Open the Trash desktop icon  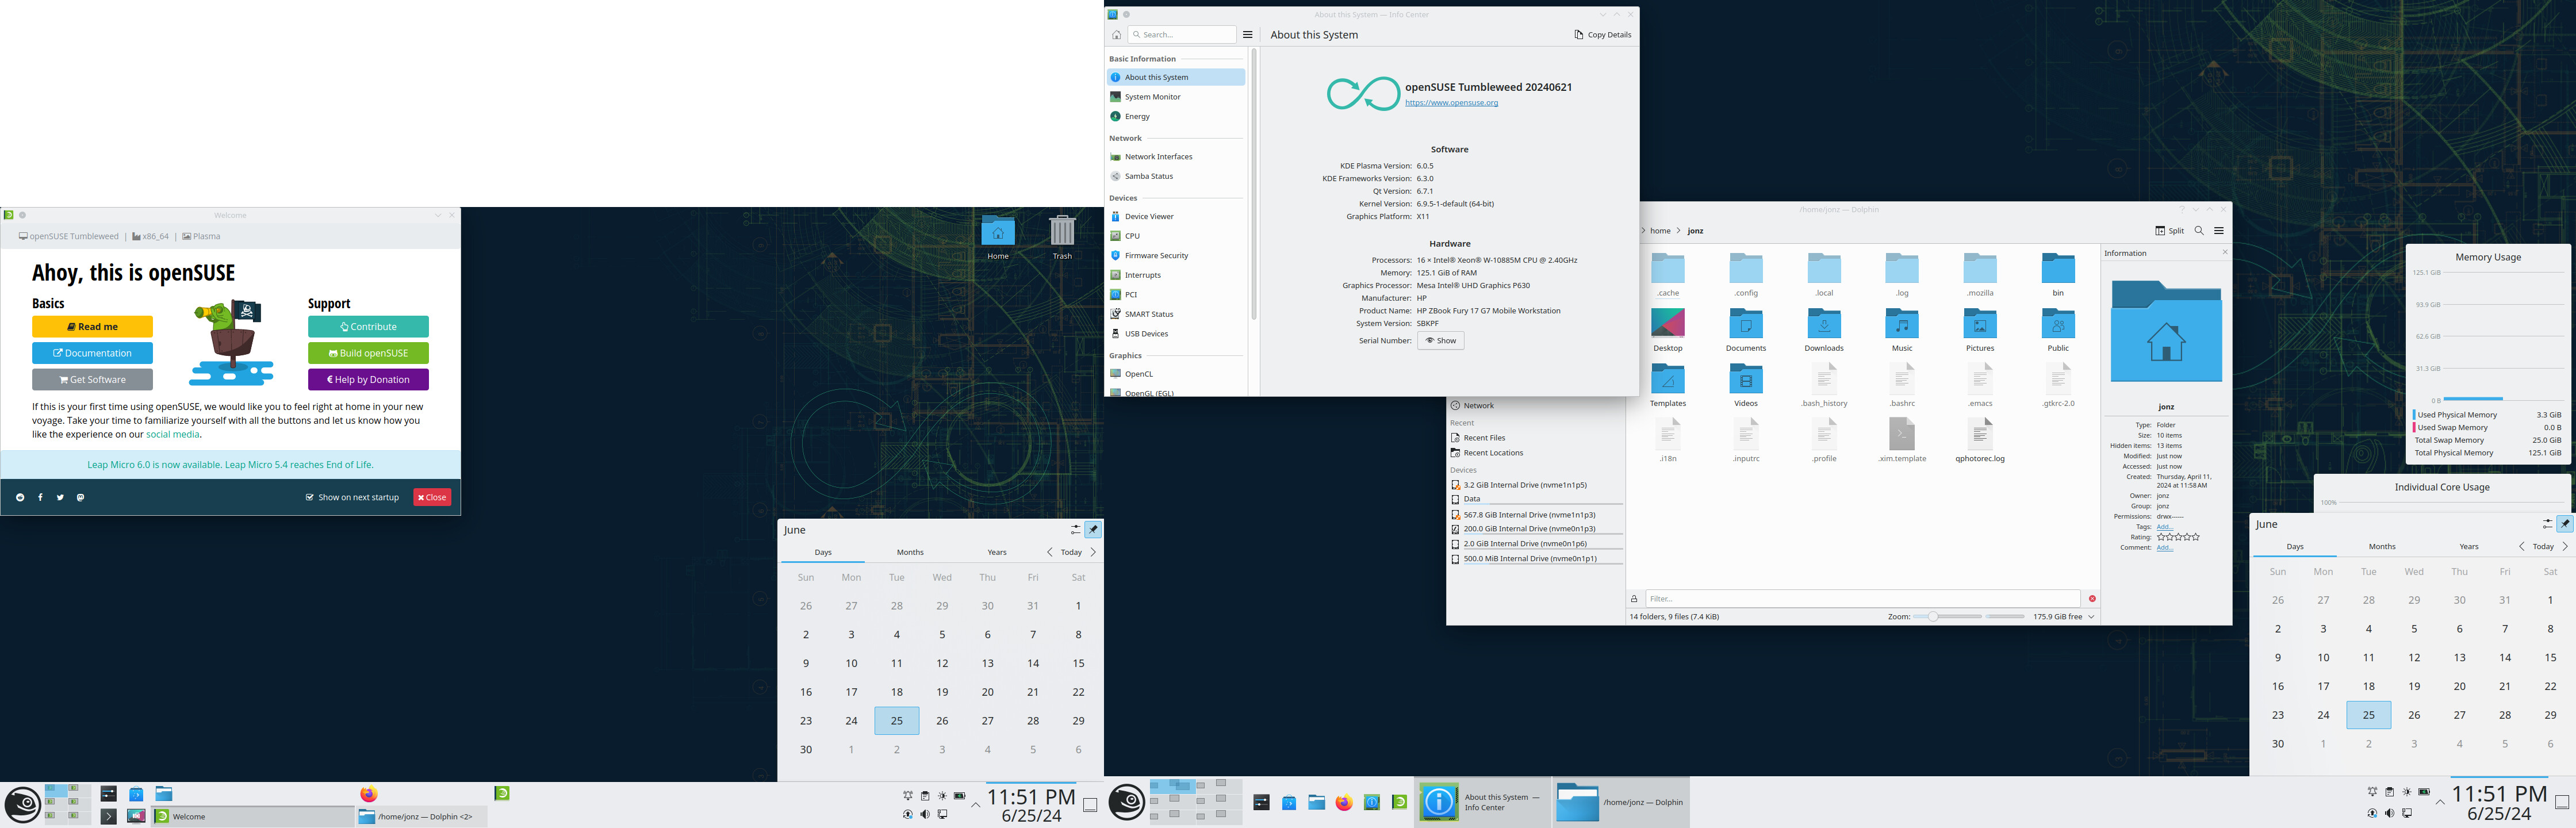pyautogui.click(x=1061, y=237)
